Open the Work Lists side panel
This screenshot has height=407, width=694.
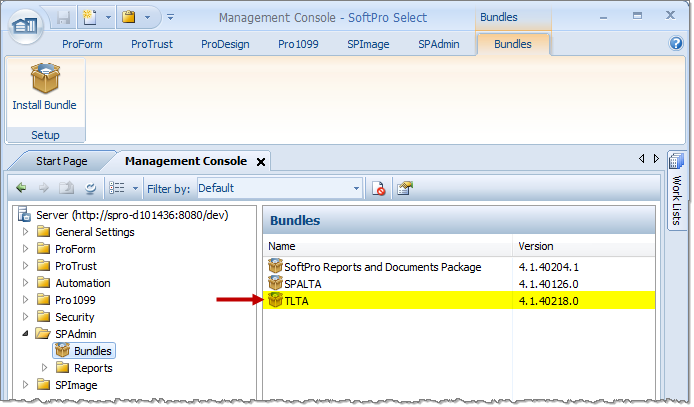(676, 189)
